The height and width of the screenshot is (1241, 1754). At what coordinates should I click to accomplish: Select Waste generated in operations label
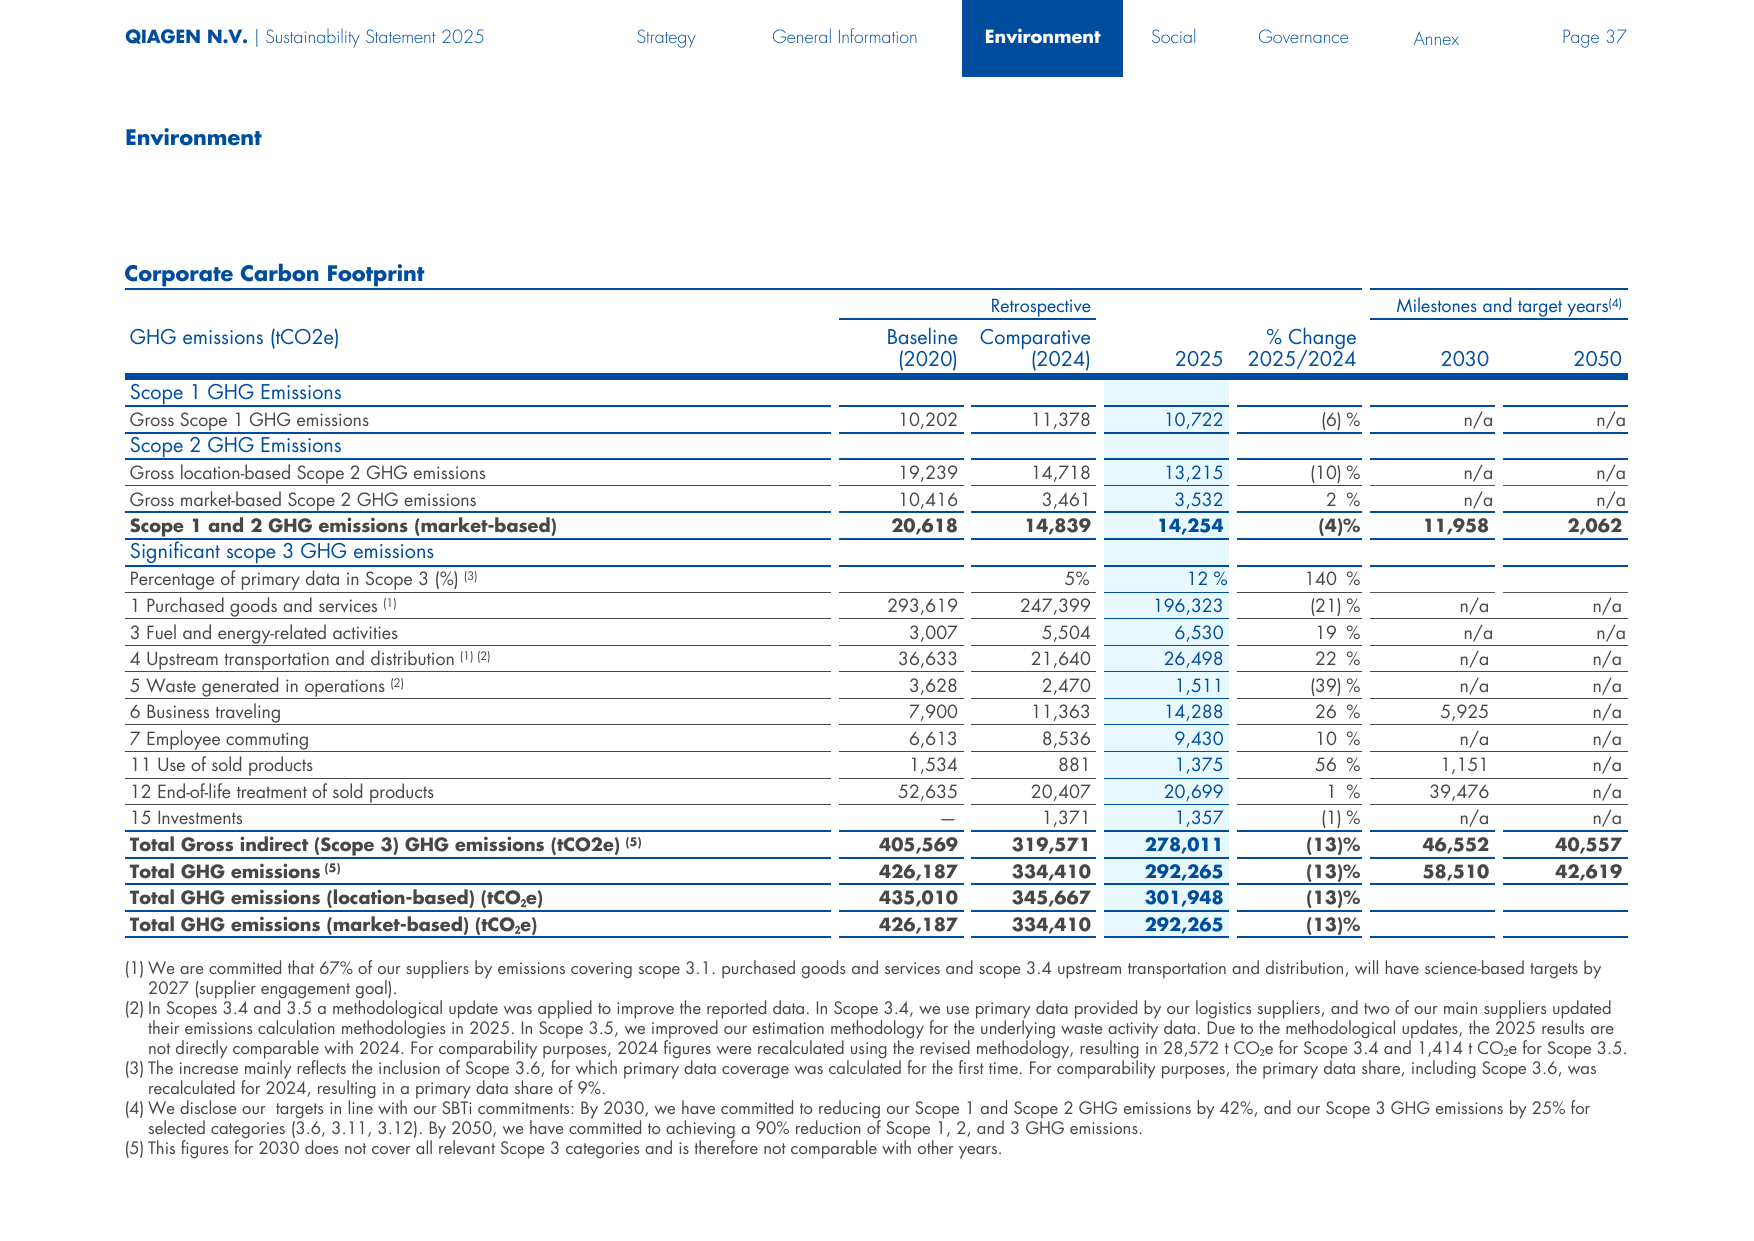tap(267, 686)
